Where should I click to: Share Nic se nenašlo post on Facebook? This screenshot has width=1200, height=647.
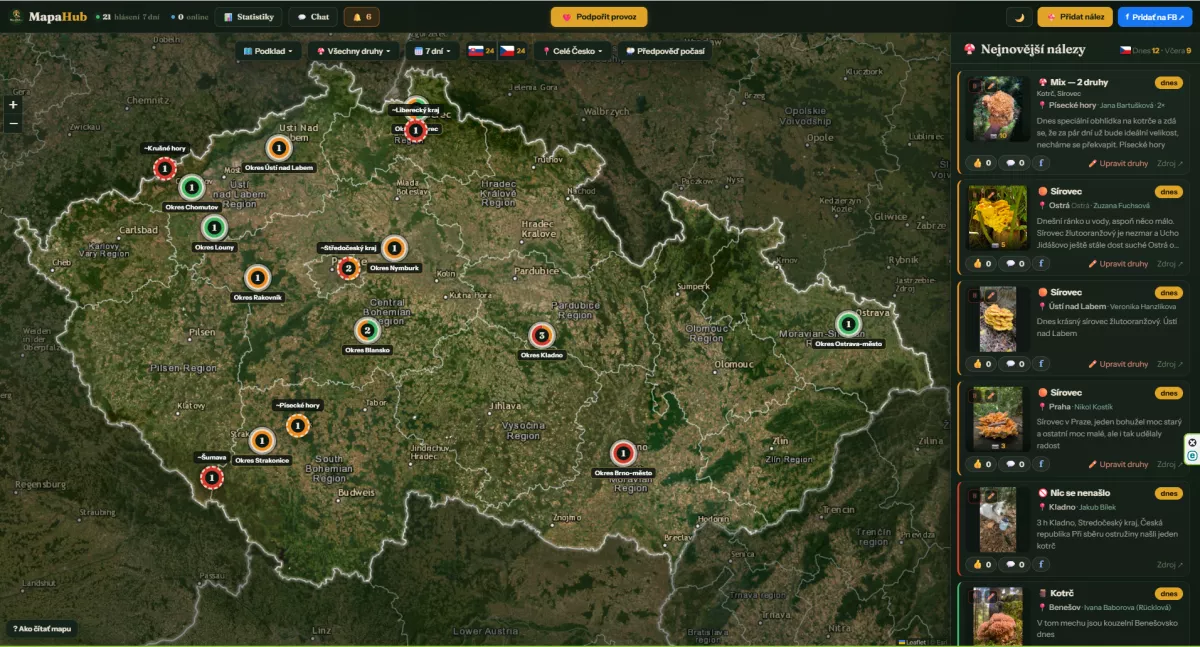(x=1041, y=565)
